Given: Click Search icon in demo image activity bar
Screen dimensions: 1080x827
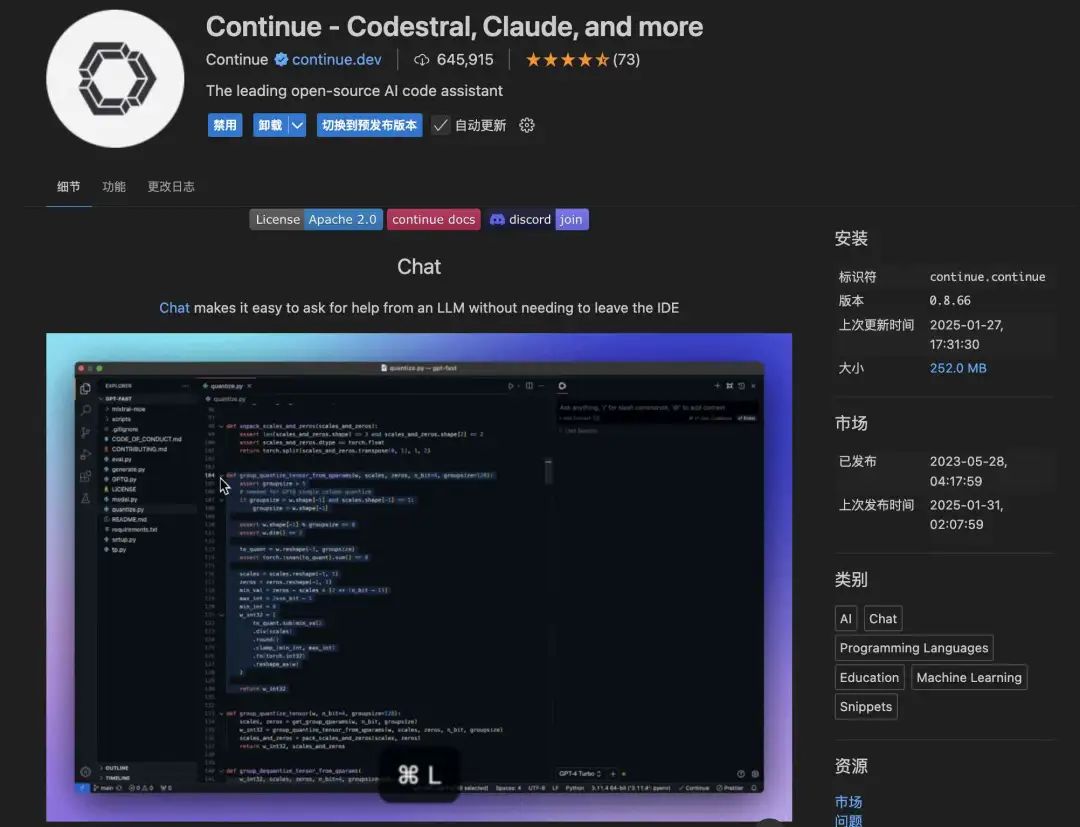Looking at the screenshot, I should coord(85,410).
